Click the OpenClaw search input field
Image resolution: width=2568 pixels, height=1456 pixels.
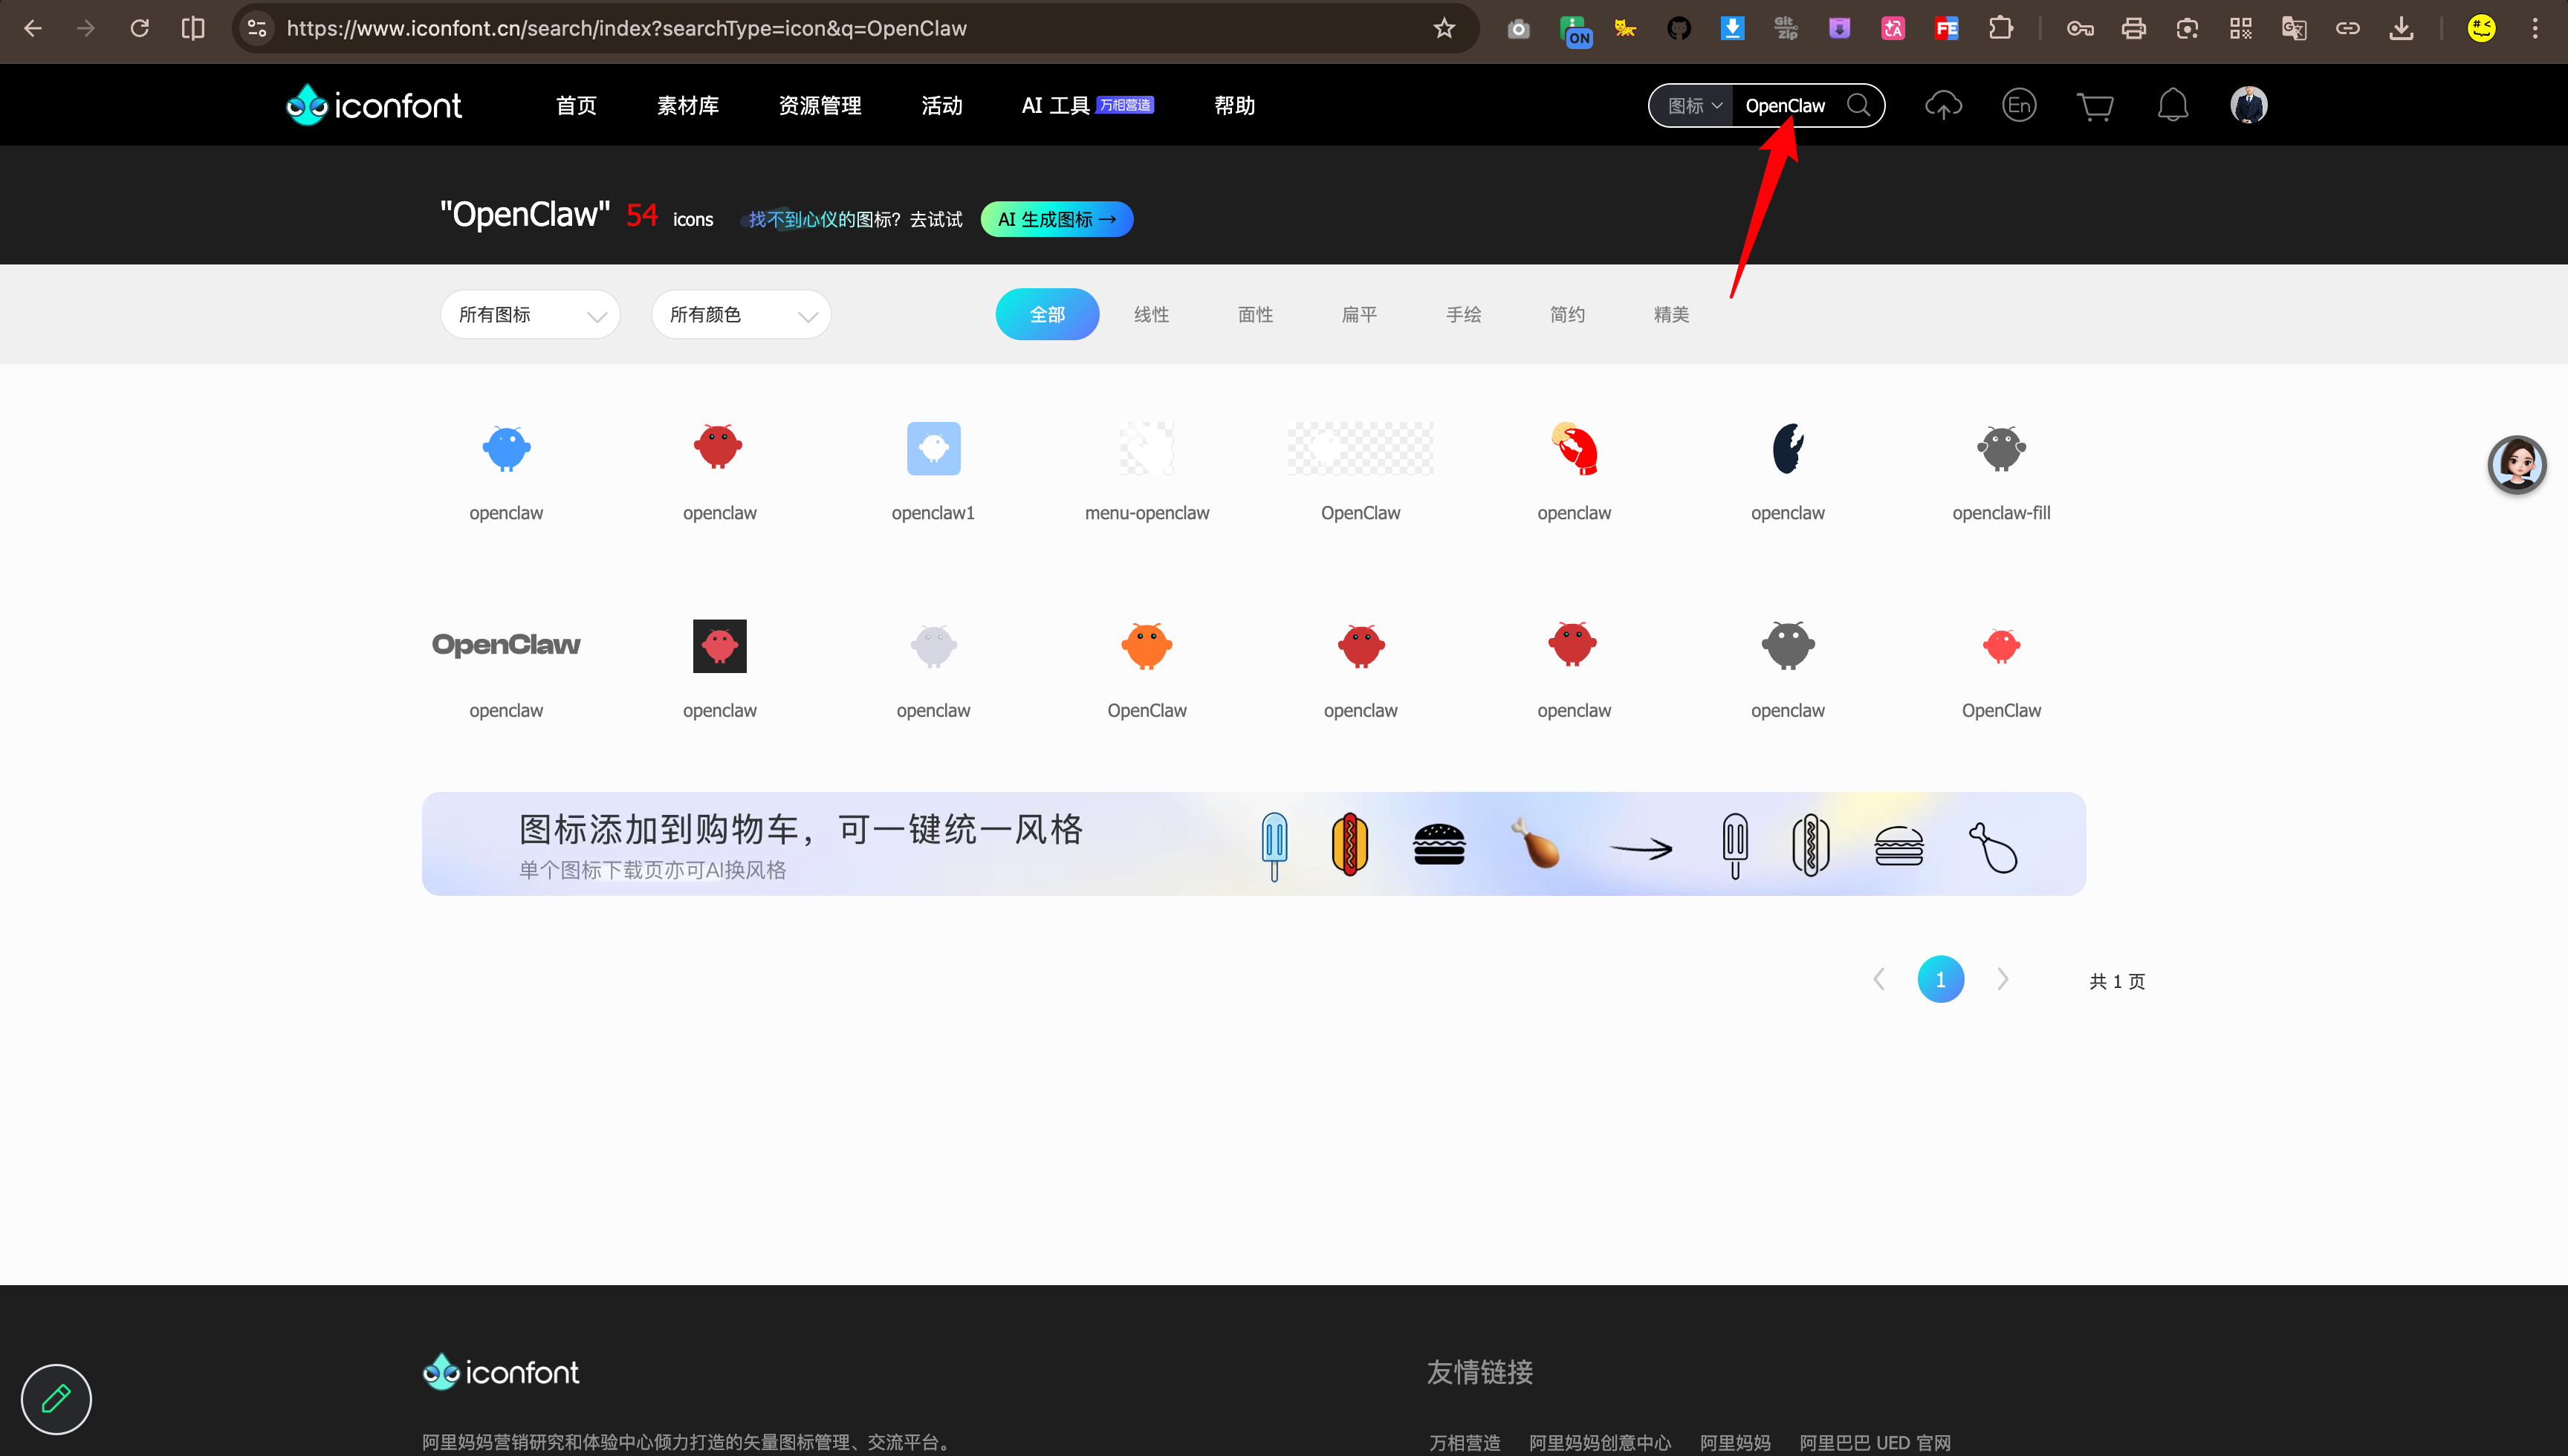click(1788, 105)
